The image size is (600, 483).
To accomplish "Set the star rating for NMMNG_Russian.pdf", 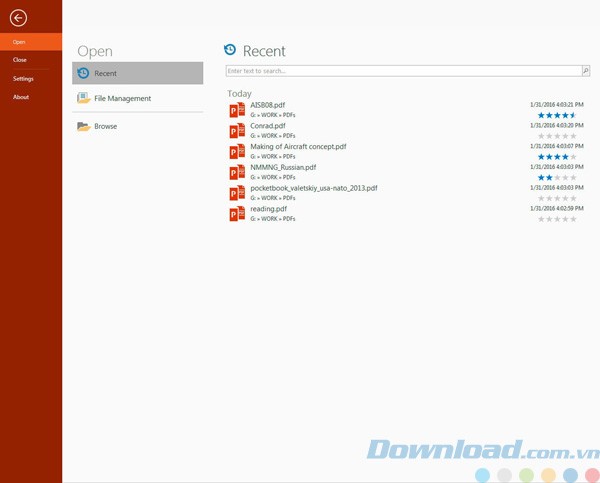I will (x=557, y=177).
